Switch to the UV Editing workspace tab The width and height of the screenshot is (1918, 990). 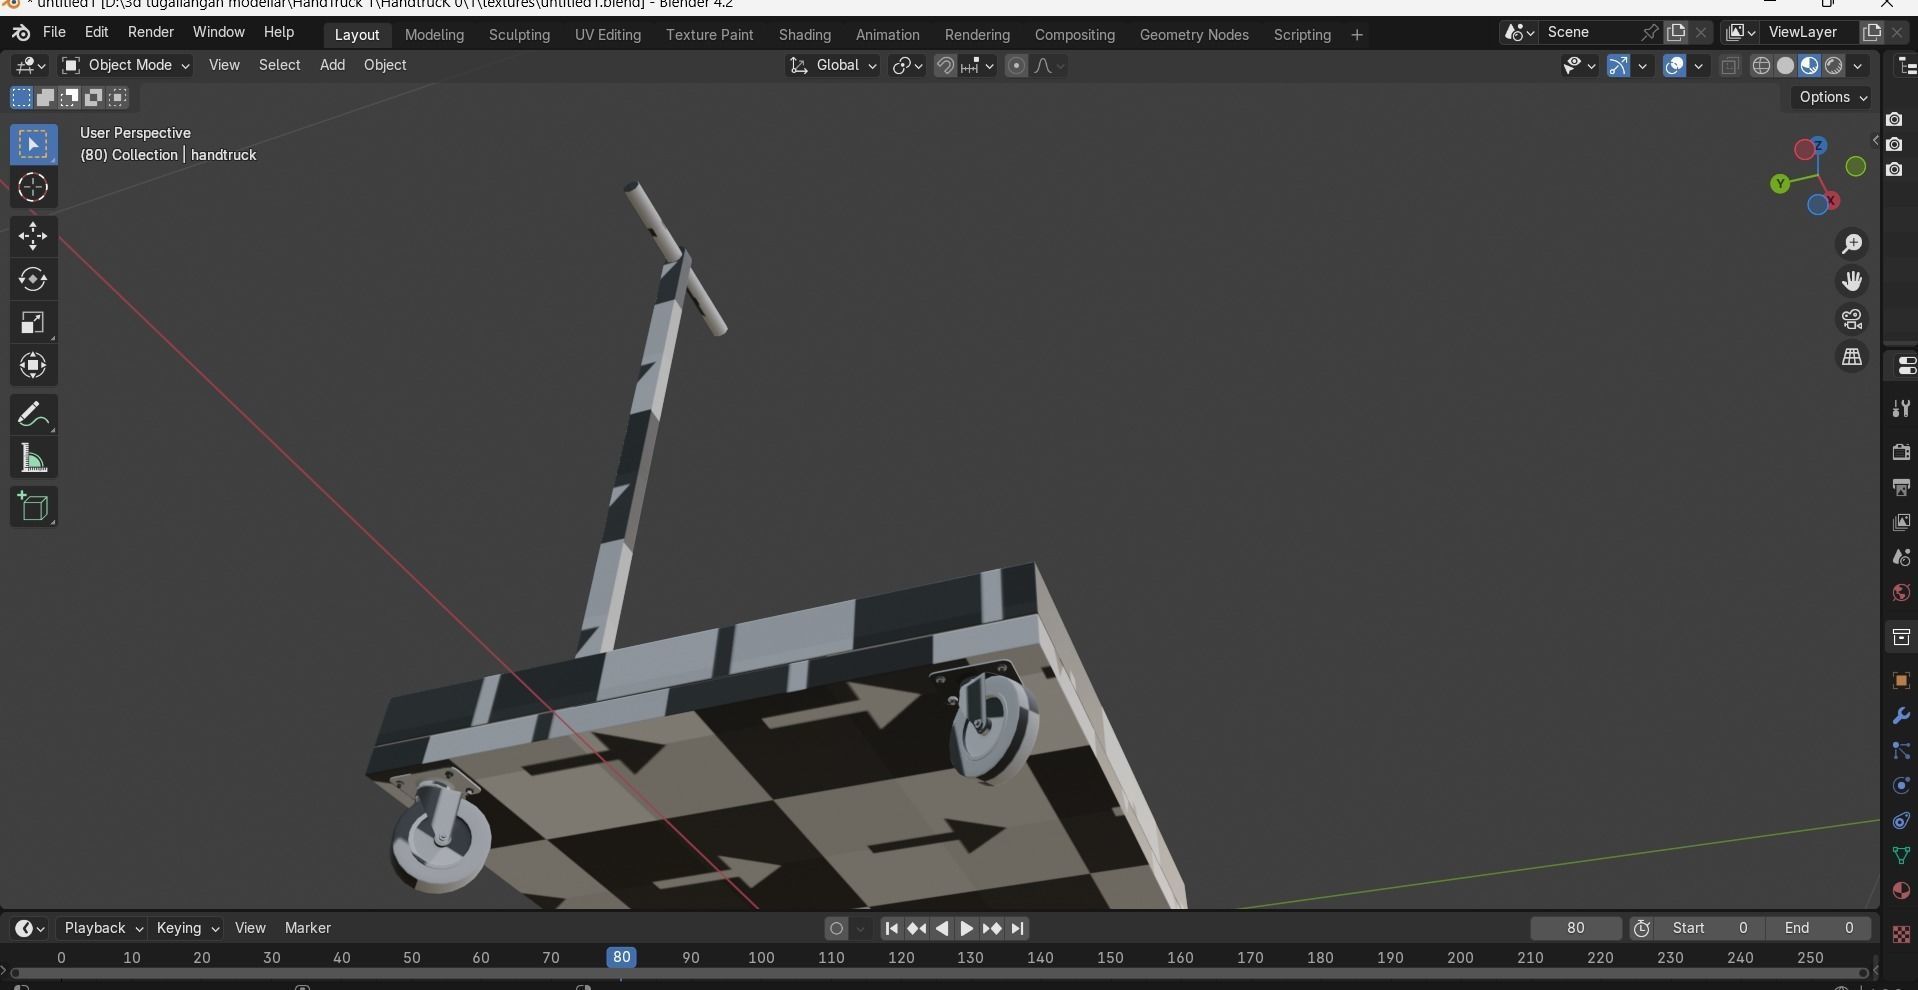click(x=608, y=35)
